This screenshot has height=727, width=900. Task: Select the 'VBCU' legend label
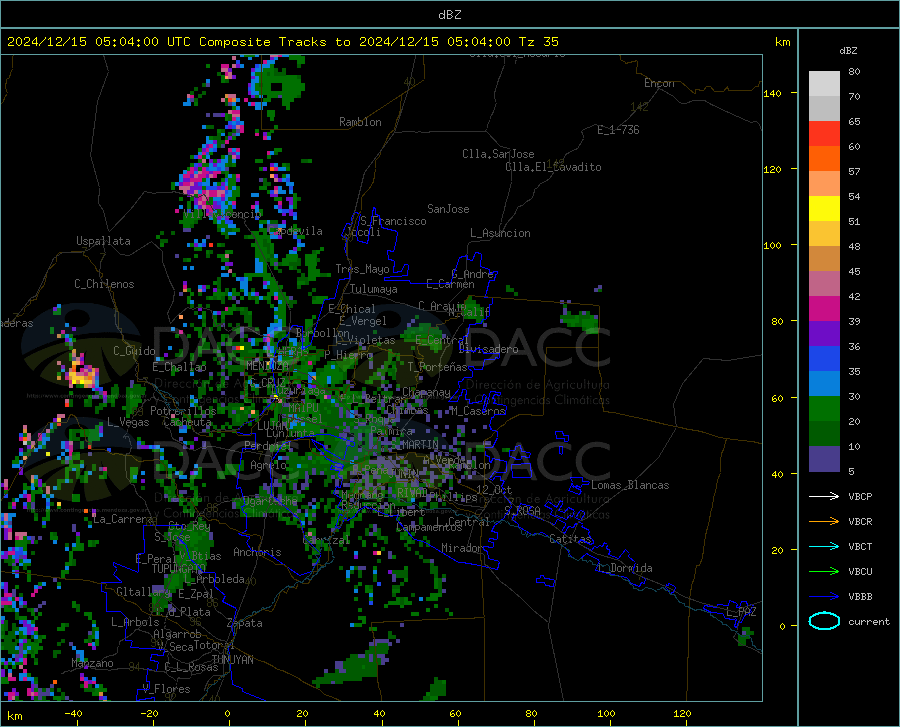[860, 572]
